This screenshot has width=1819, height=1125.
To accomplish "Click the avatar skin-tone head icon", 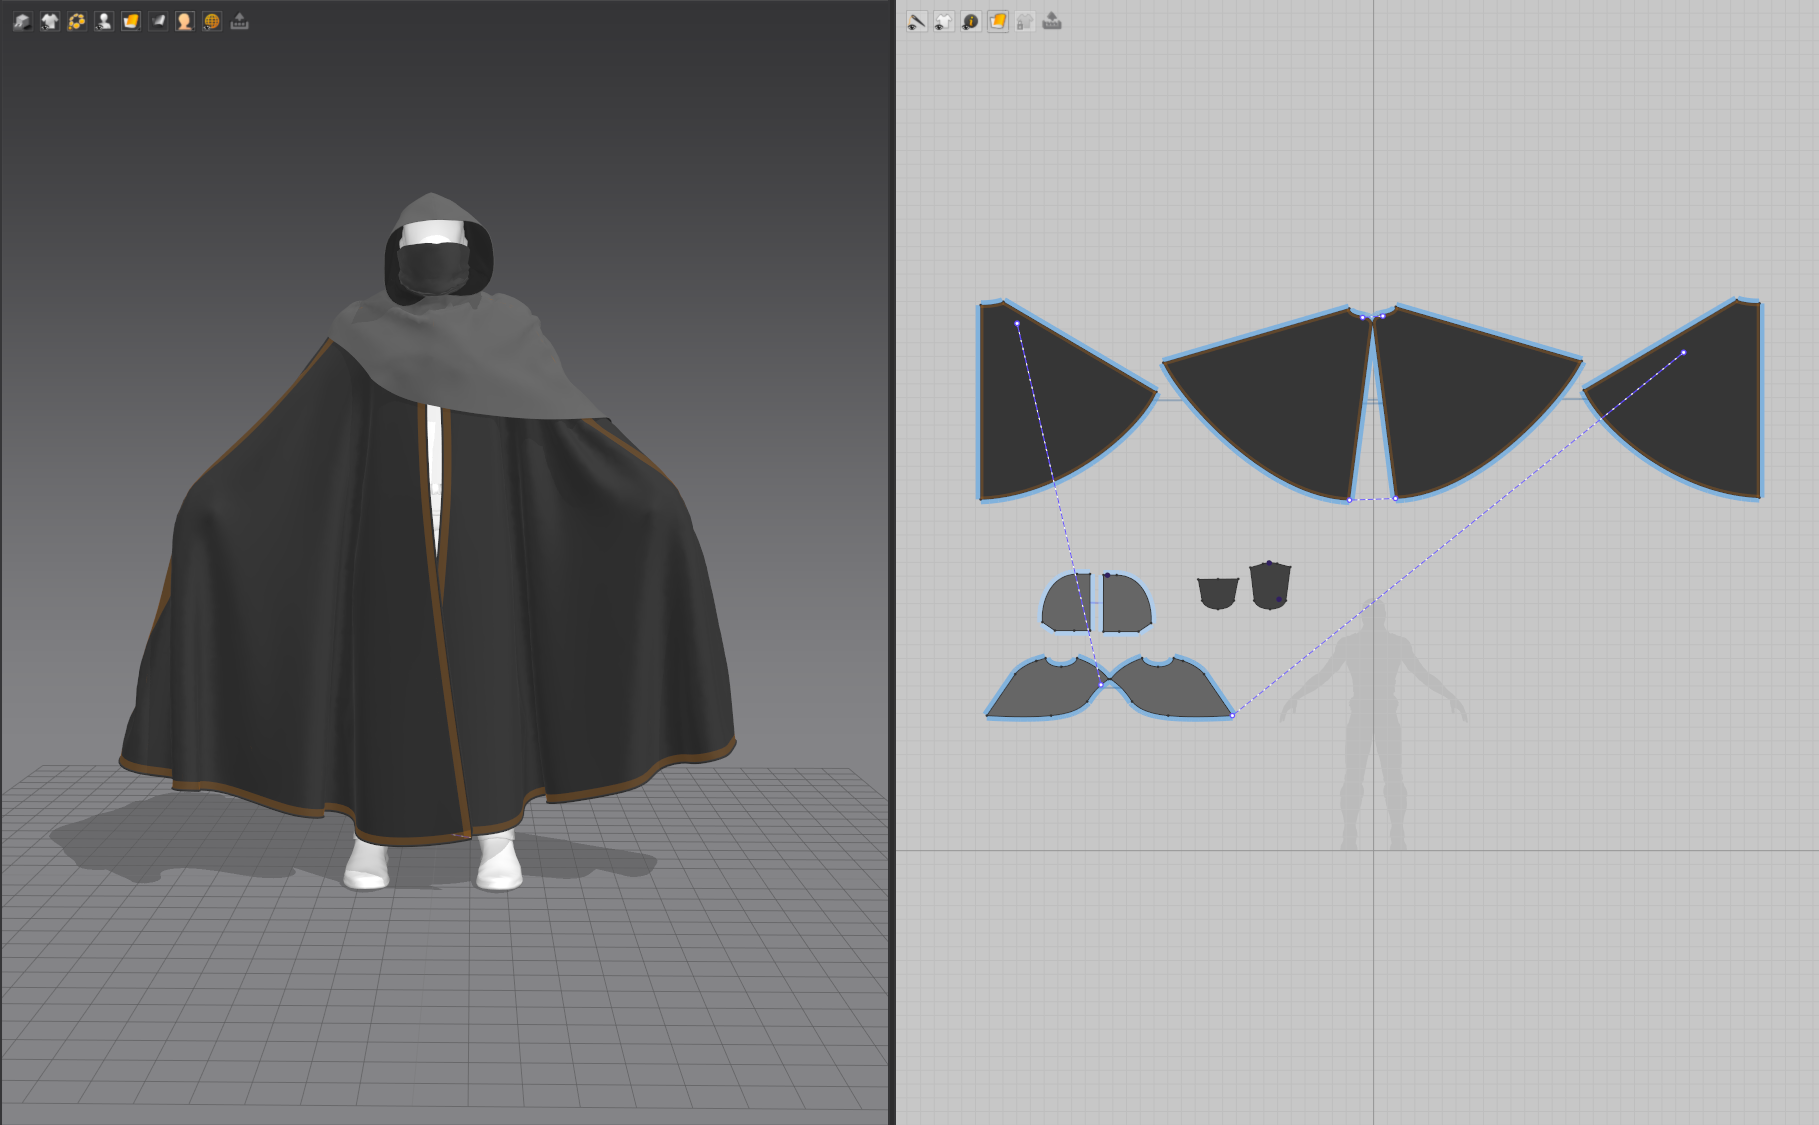I will point(184,21).
